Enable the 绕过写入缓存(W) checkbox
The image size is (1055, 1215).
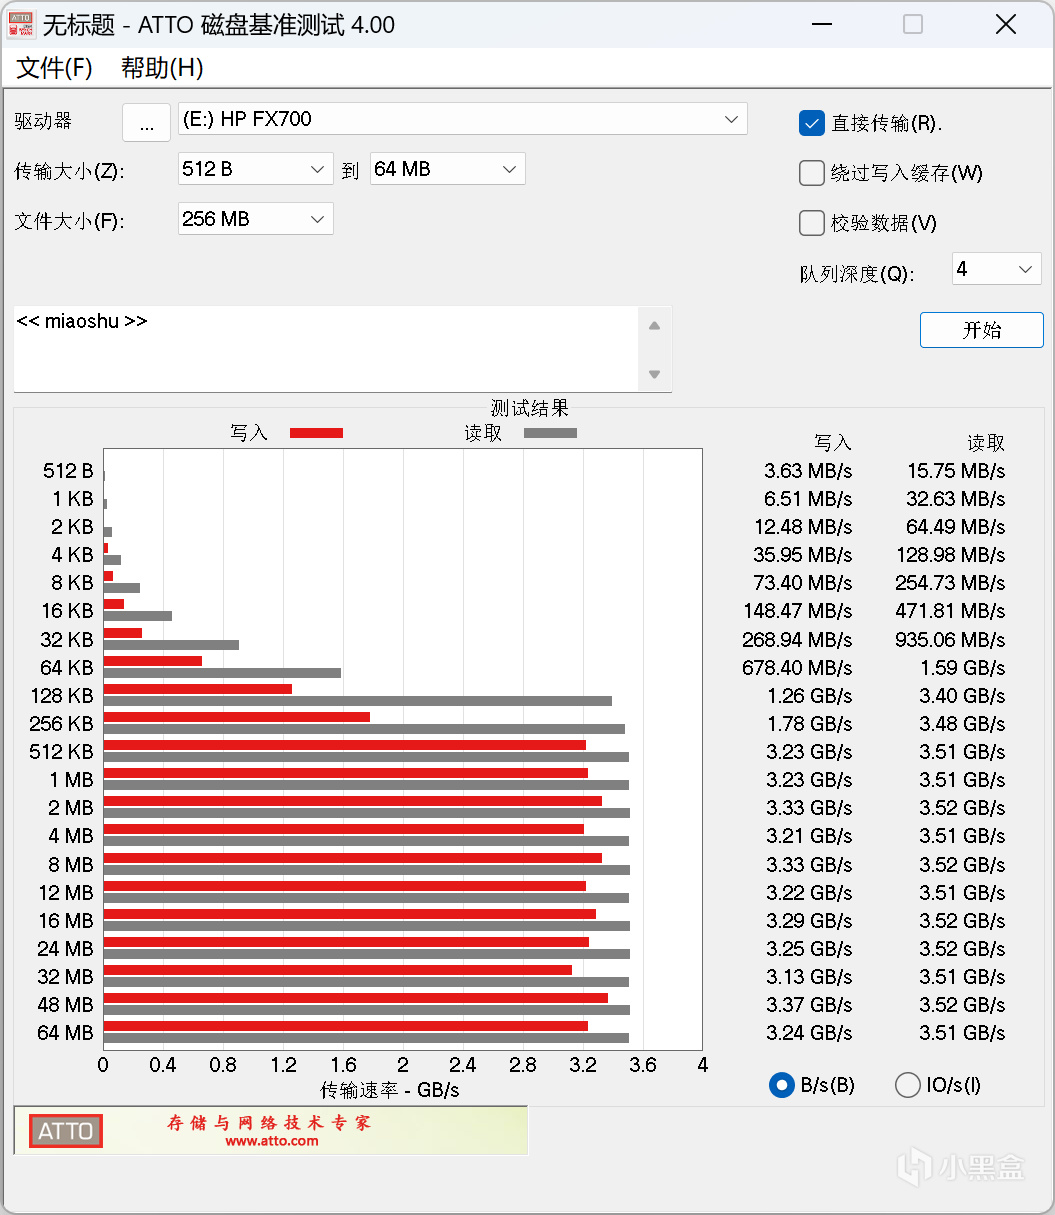pos(811,173)
